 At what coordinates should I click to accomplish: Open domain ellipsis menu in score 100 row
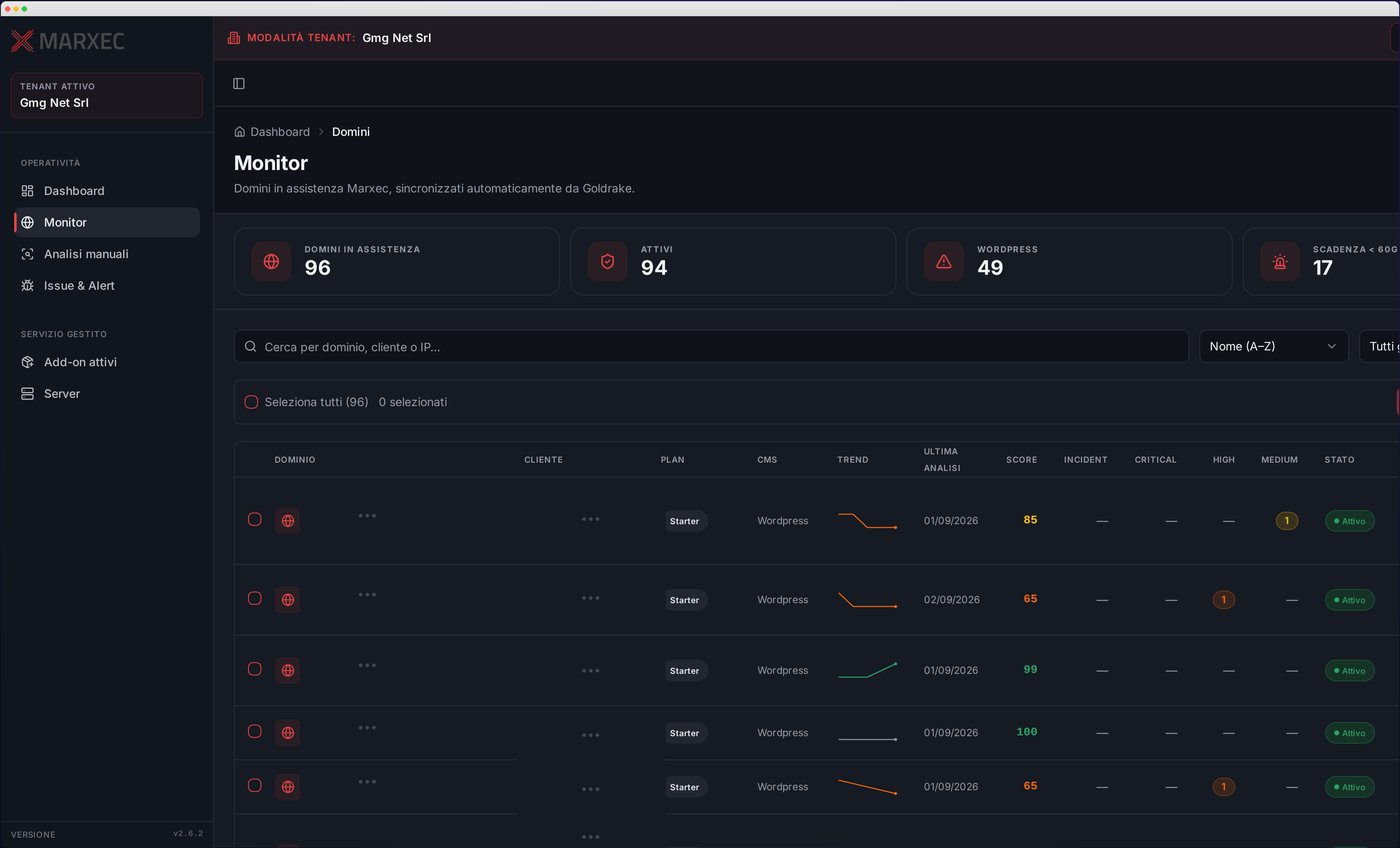[367, 728]
